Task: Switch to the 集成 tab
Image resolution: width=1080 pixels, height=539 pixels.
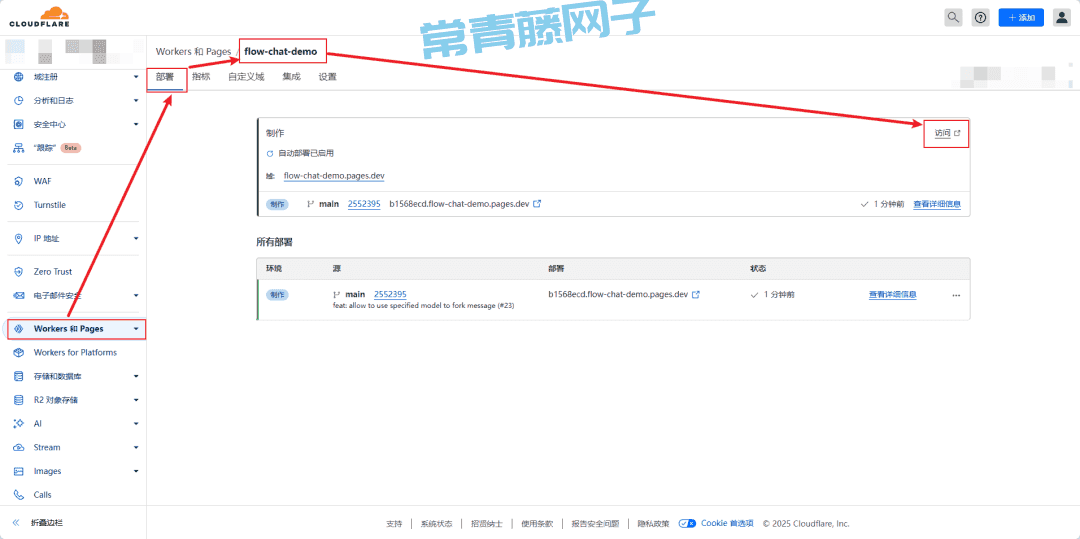Action: click(x=291, y=77)
